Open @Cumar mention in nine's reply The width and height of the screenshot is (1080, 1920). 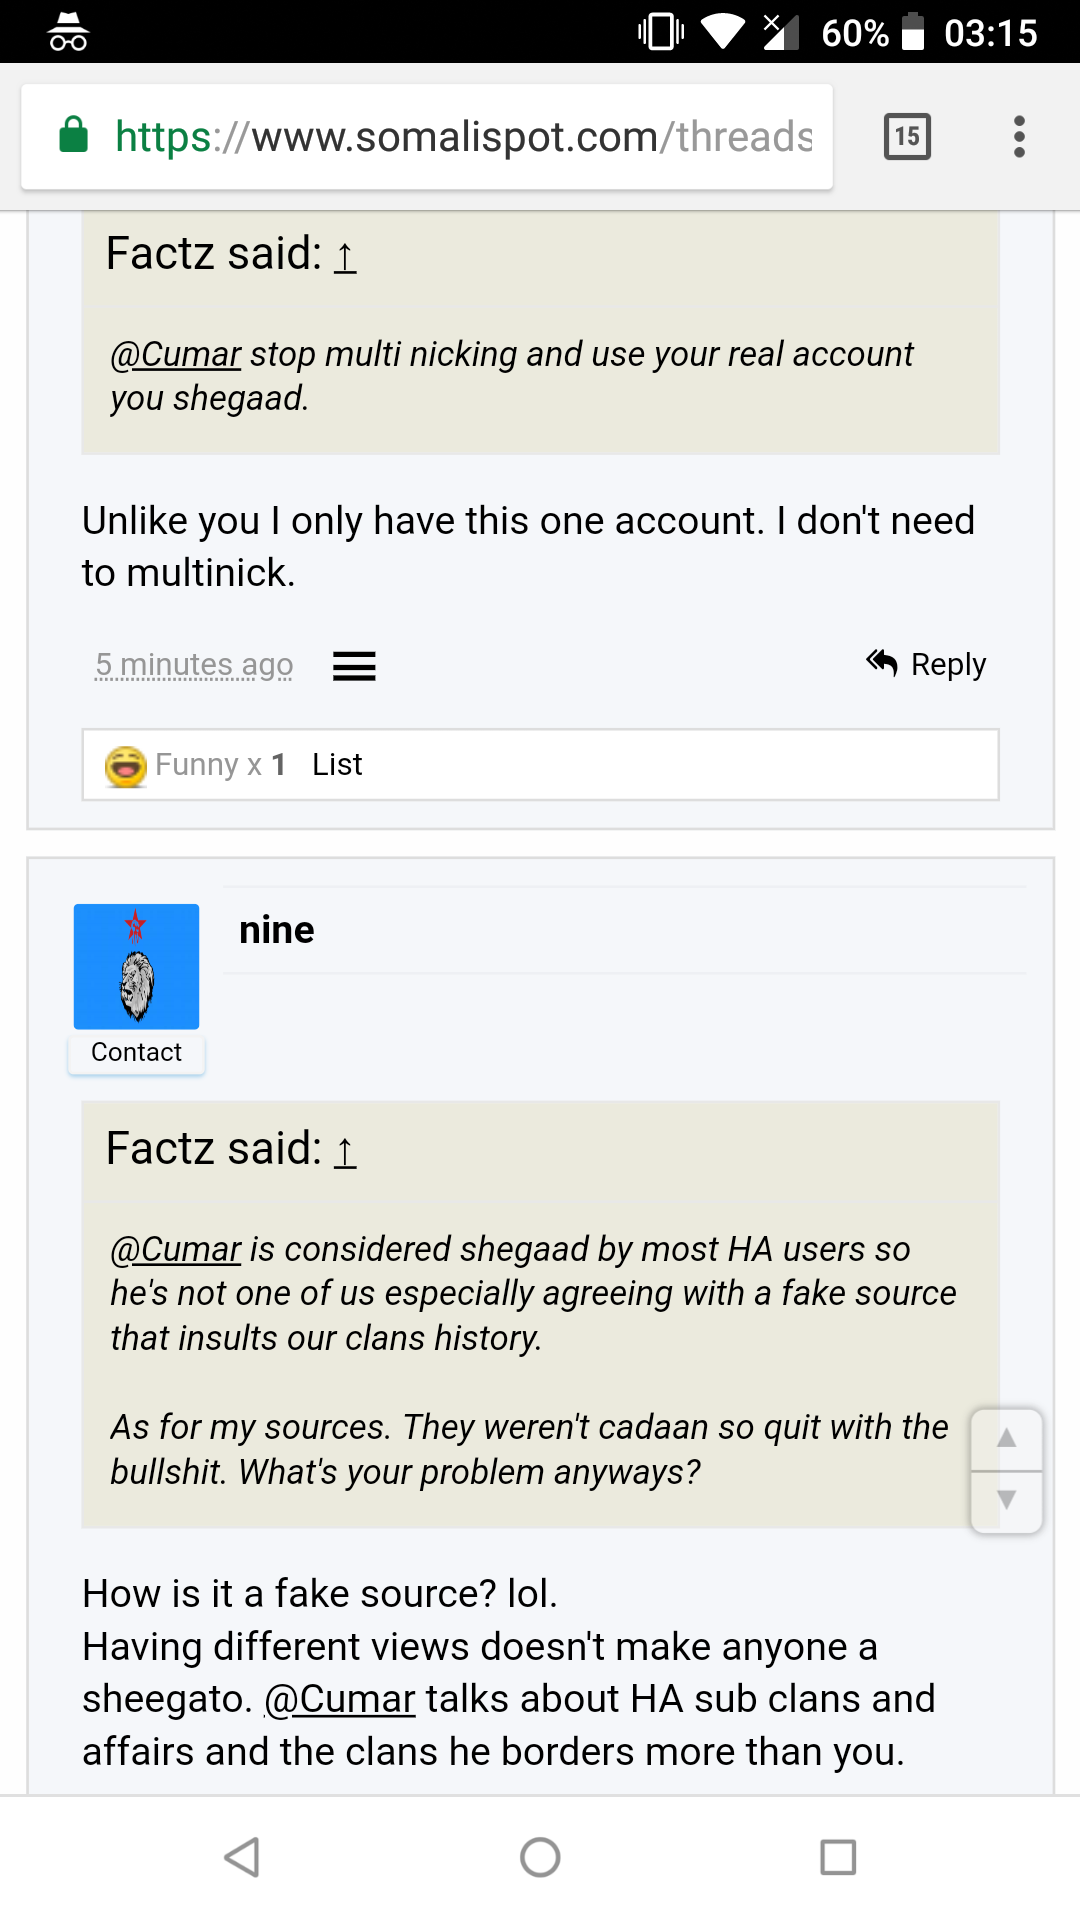tap(340, 1699)
